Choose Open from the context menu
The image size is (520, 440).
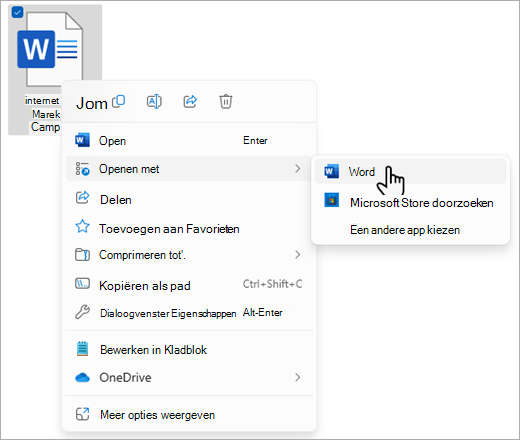[189, 140]
